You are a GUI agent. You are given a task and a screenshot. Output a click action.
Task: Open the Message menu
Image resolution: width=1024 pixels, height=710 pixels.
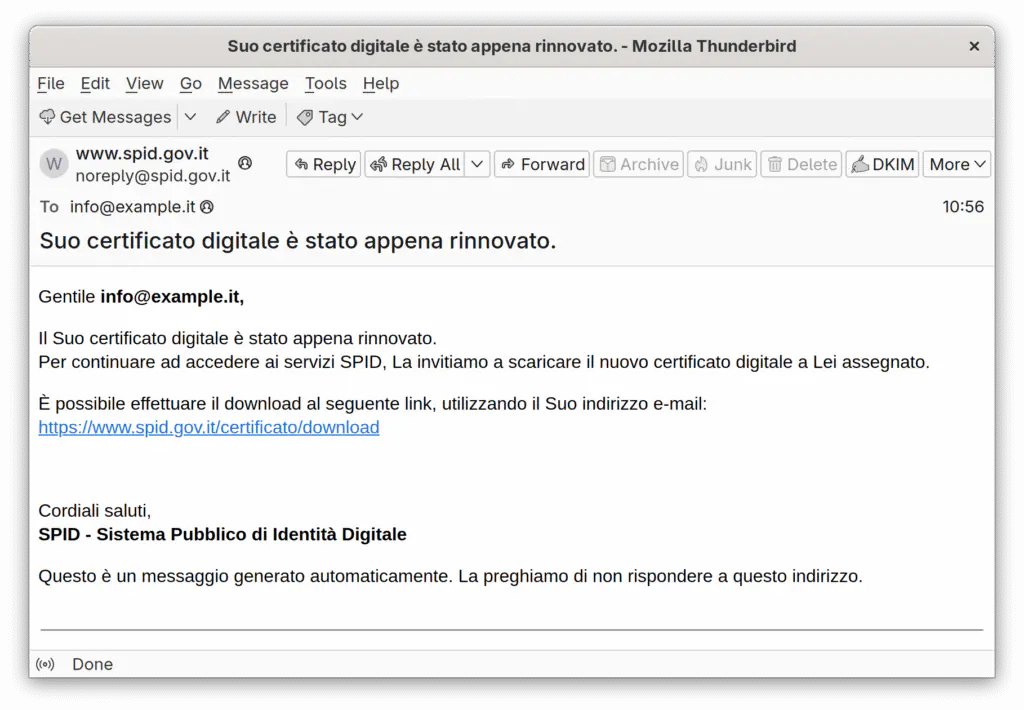[x=253, y=84]
